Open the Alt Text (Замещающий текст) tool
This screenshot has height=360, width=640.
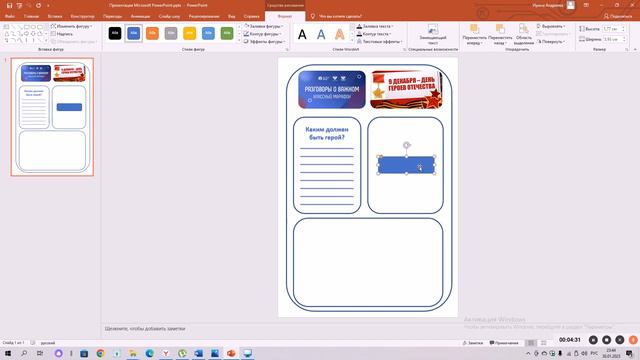coord(433,34)
